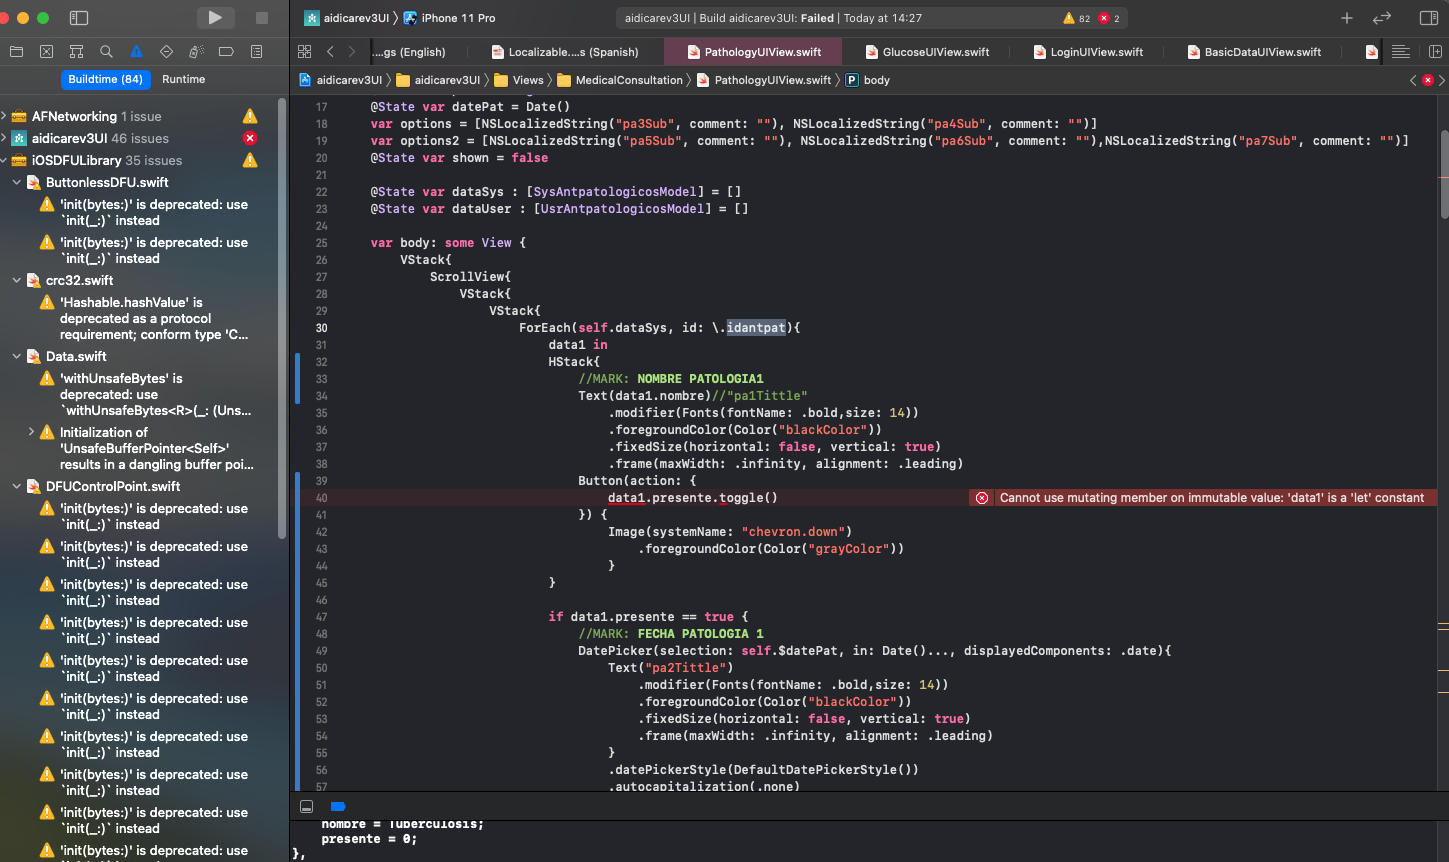1449x862 pixels.
Task: Open the Report navigator icon
Action: tap(256, 51)
